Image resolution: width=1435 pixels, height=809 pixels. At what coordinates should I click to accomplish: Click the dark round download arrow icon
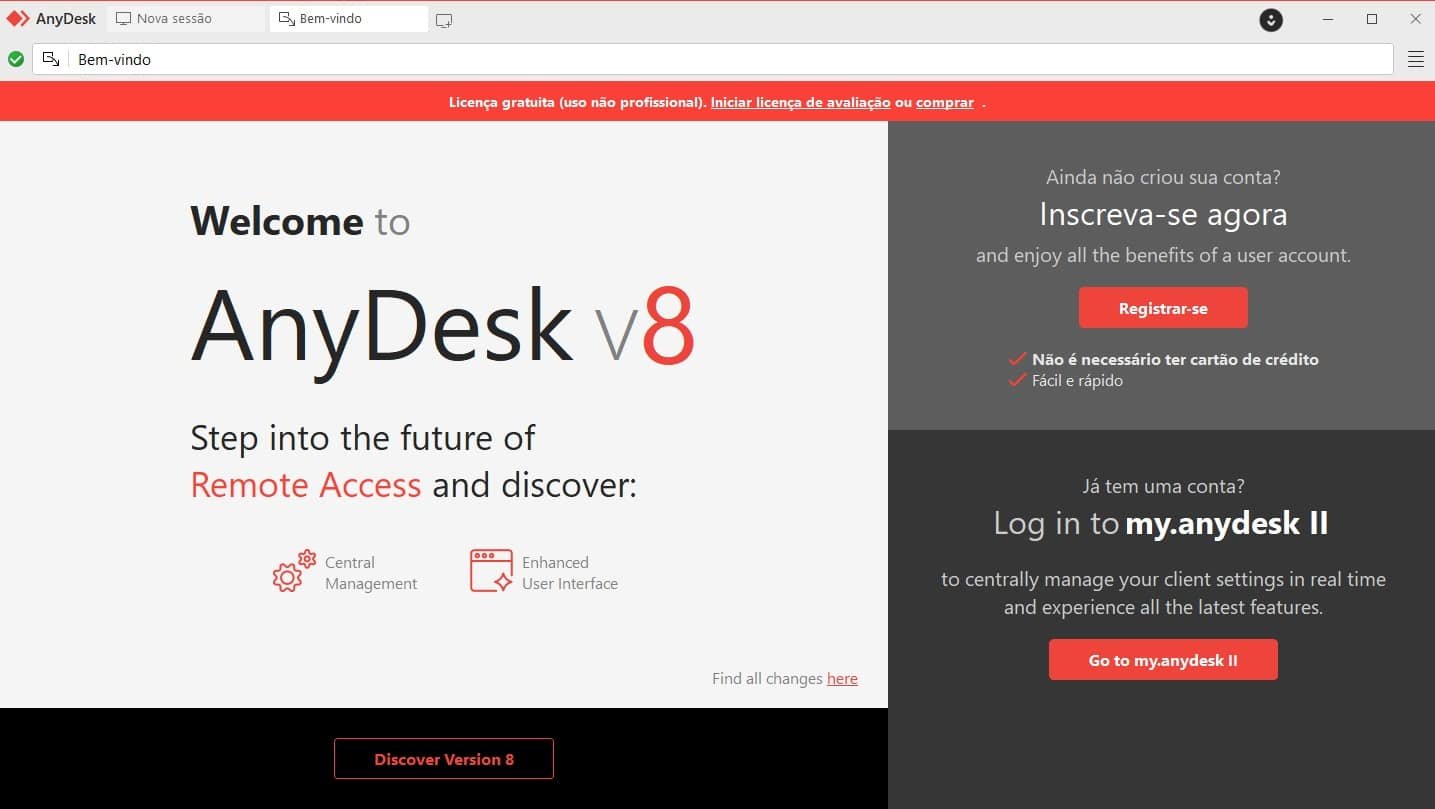point(1271,19)
